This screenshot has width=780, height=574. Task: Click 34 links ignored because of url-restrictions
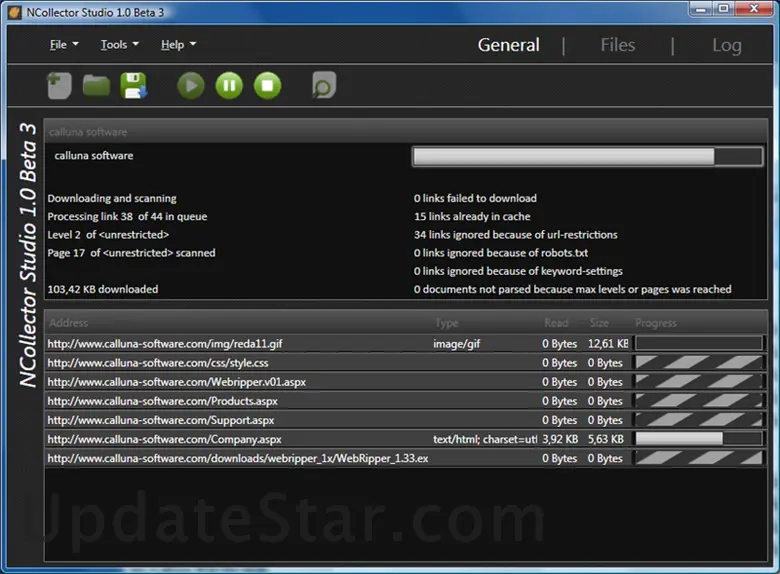pos(515,234)
